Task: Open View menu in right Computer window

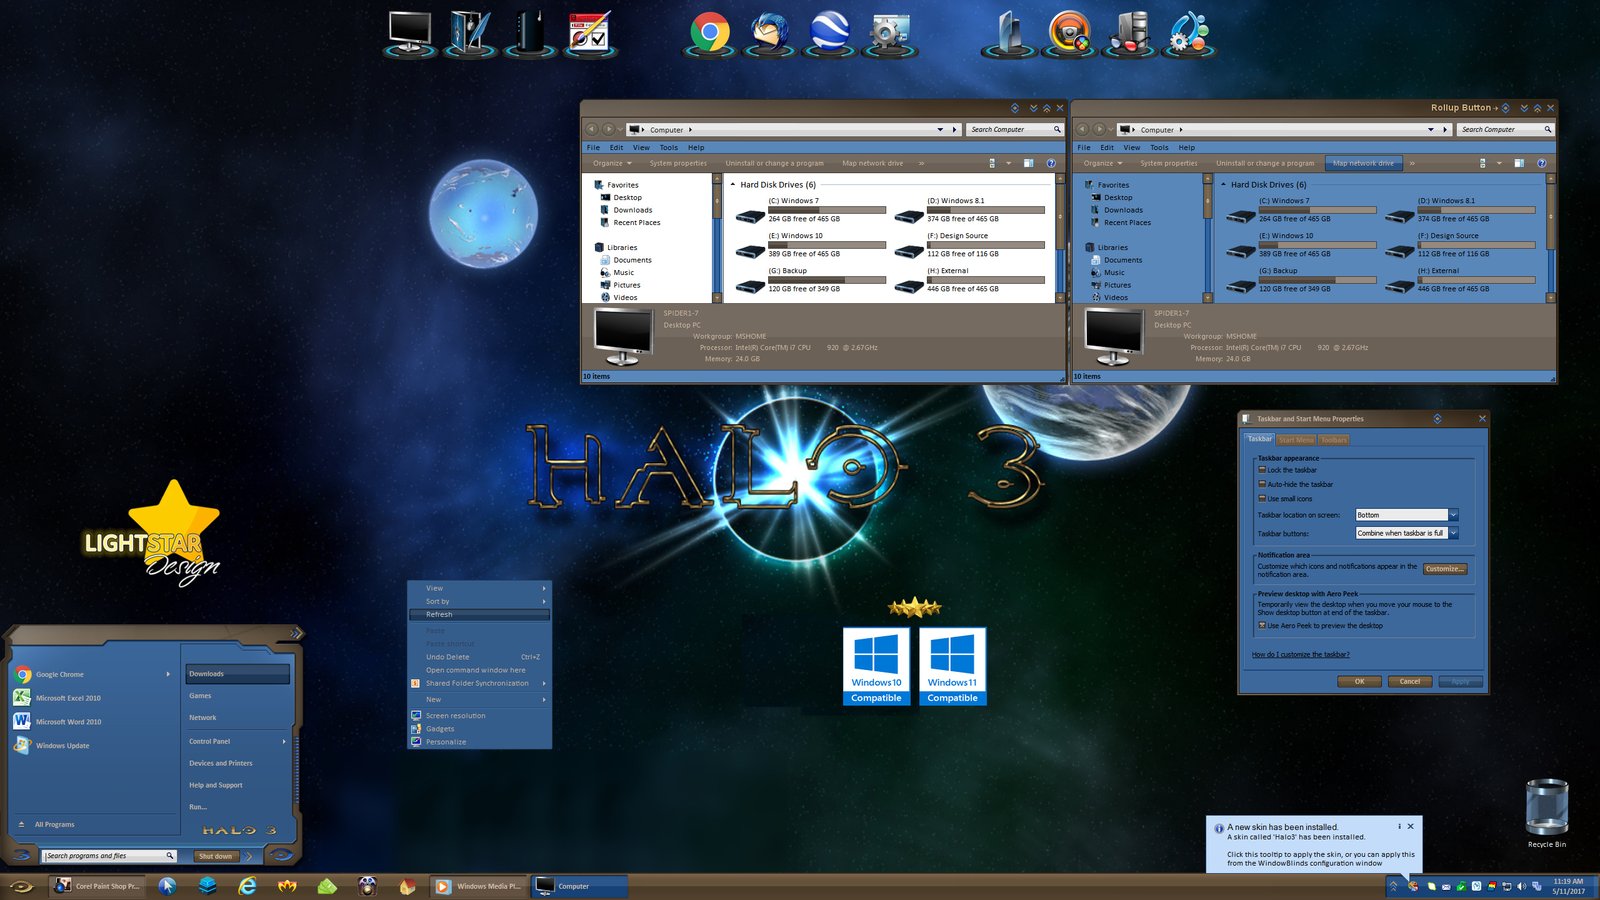Action: pyautogui.click(x=1131, y=147)
